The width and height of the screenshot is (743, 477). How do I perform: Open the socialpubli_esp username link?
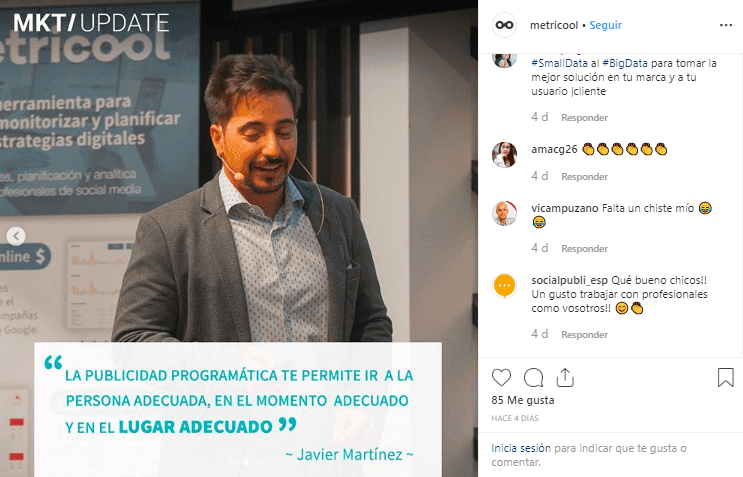pos(570,280)
